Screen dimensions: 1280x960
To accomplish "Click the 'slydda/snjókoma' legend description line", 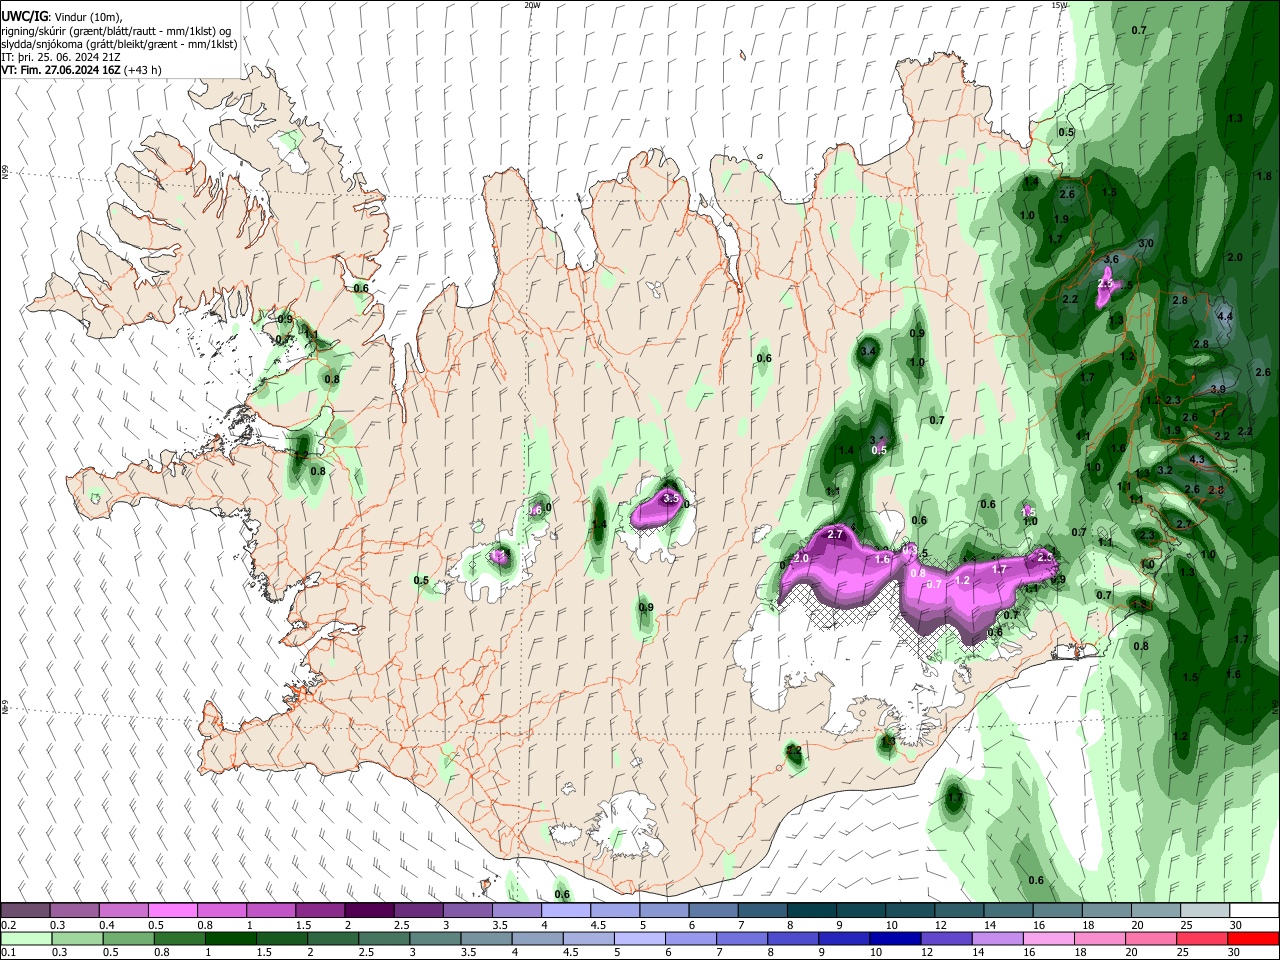I will point(119,44).
